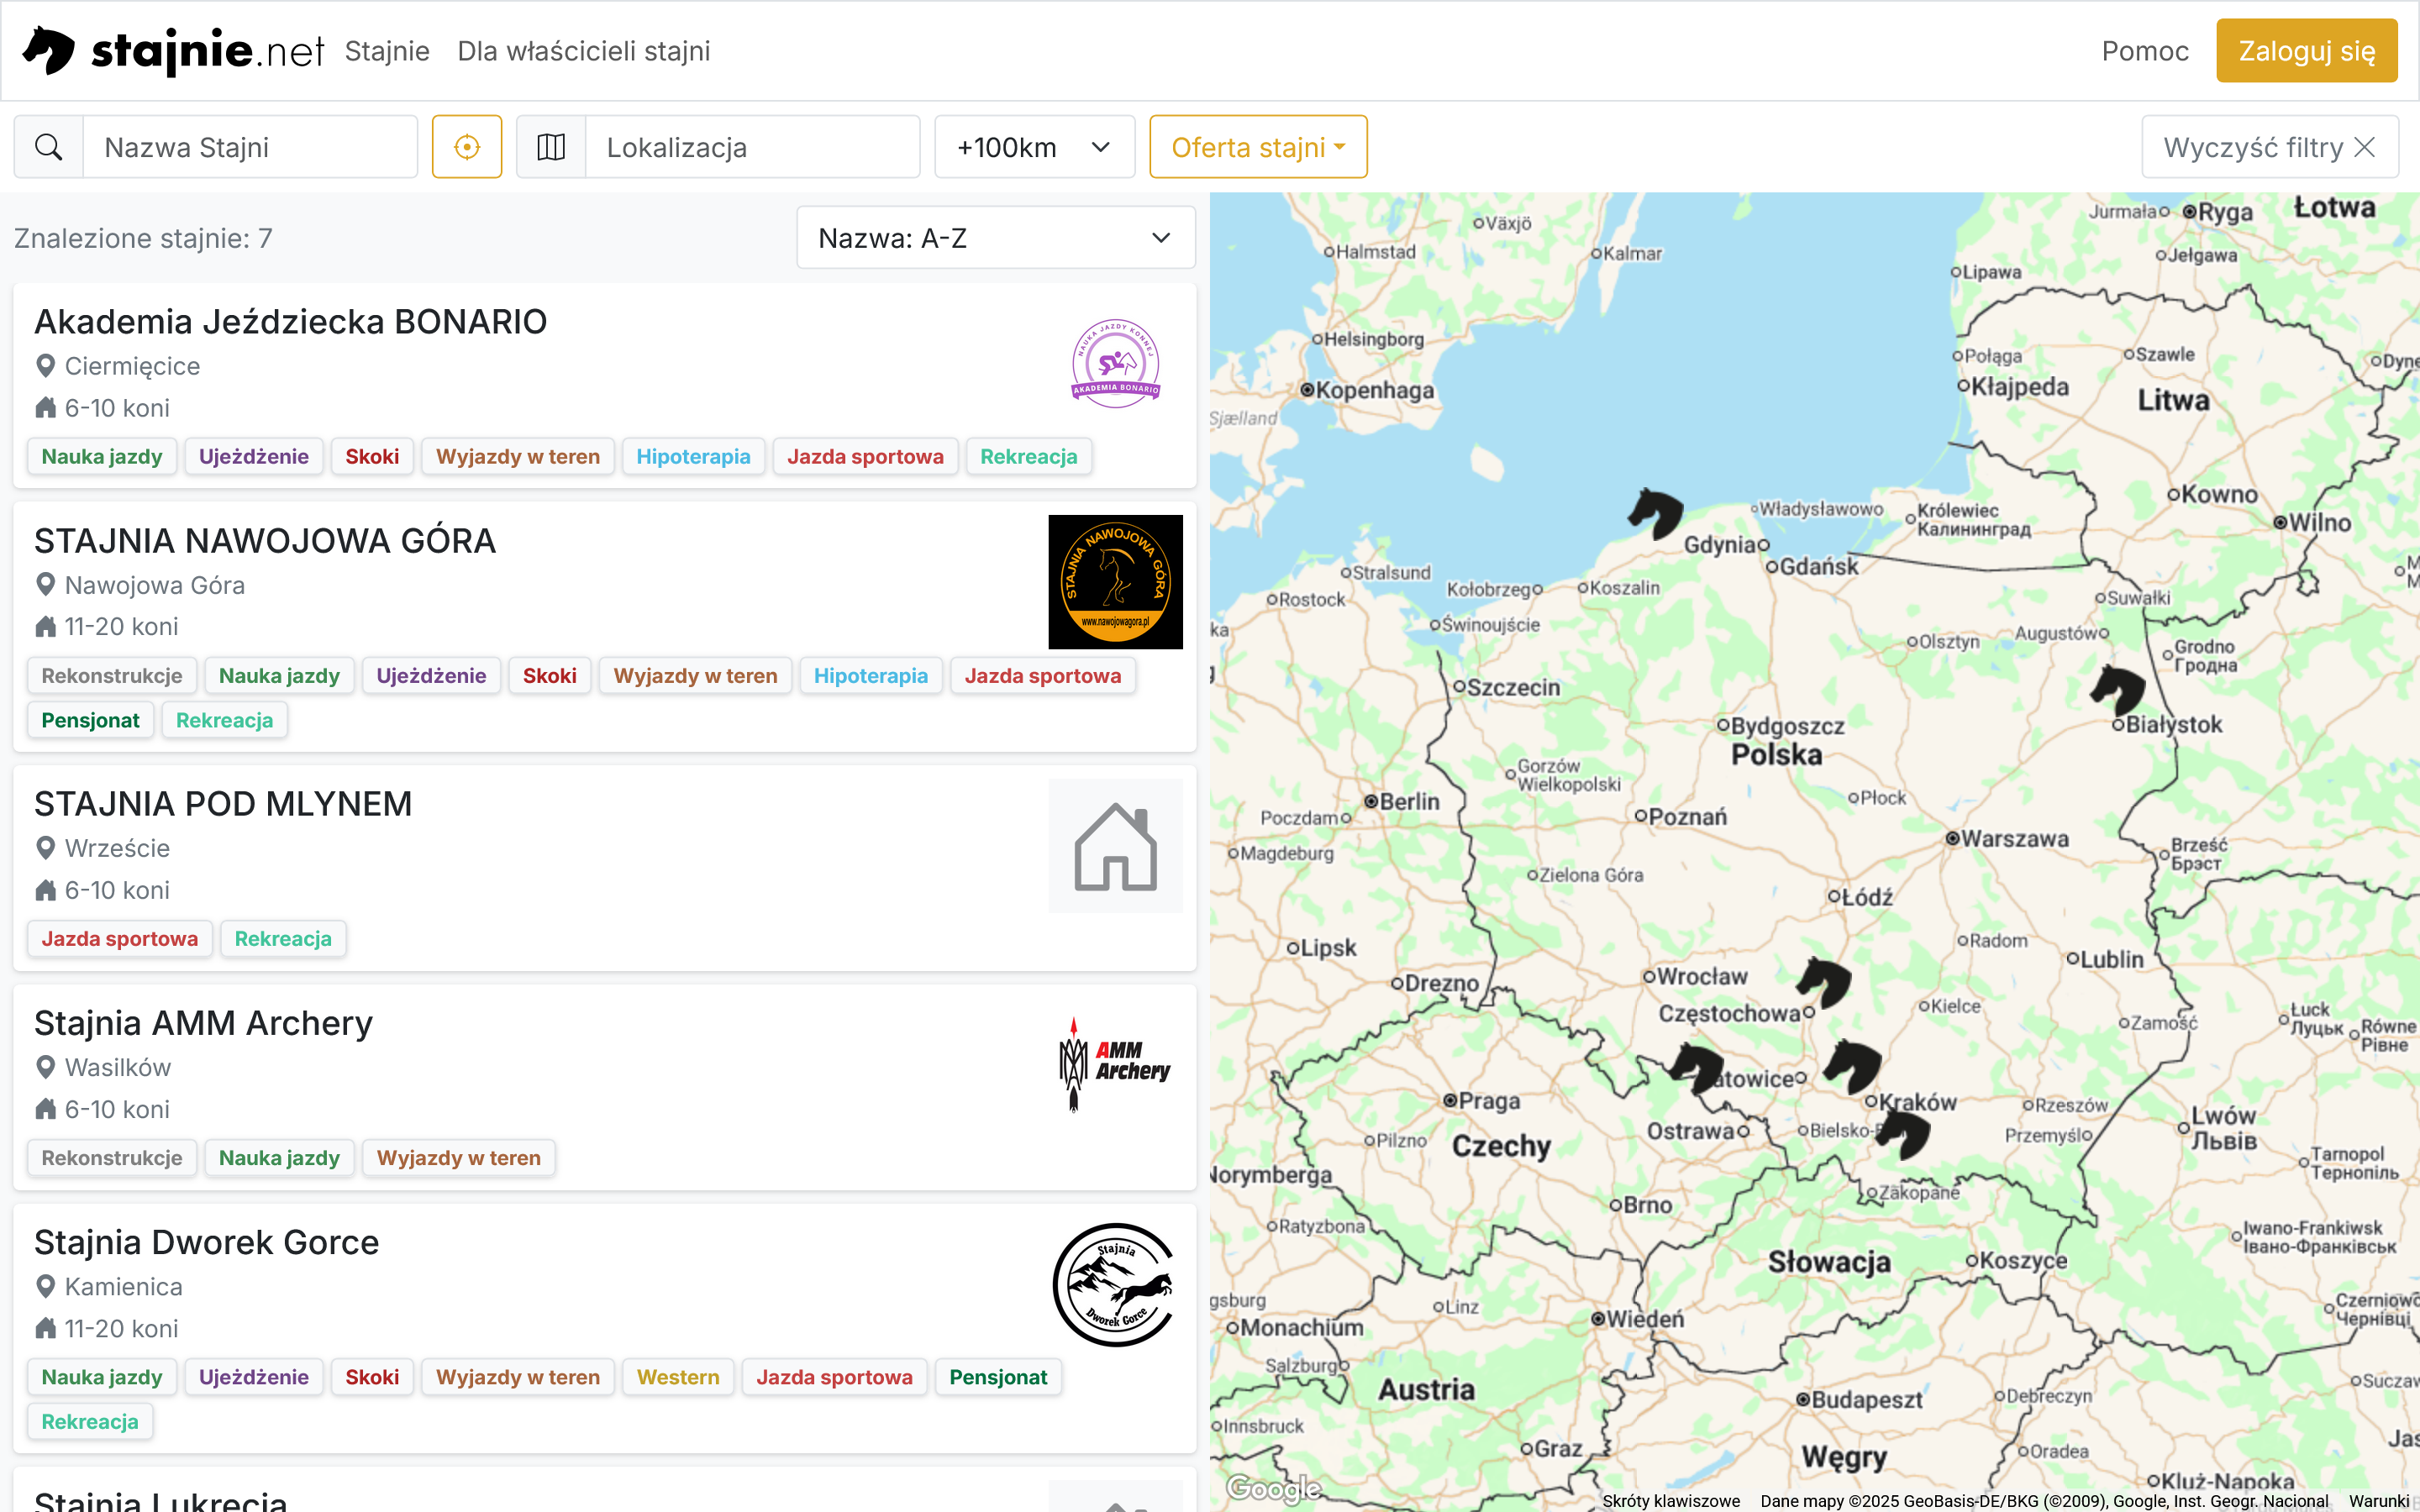This screenshot has width=2420, height=1512.
Task: Use my current location target button
Action: [467, 147]
